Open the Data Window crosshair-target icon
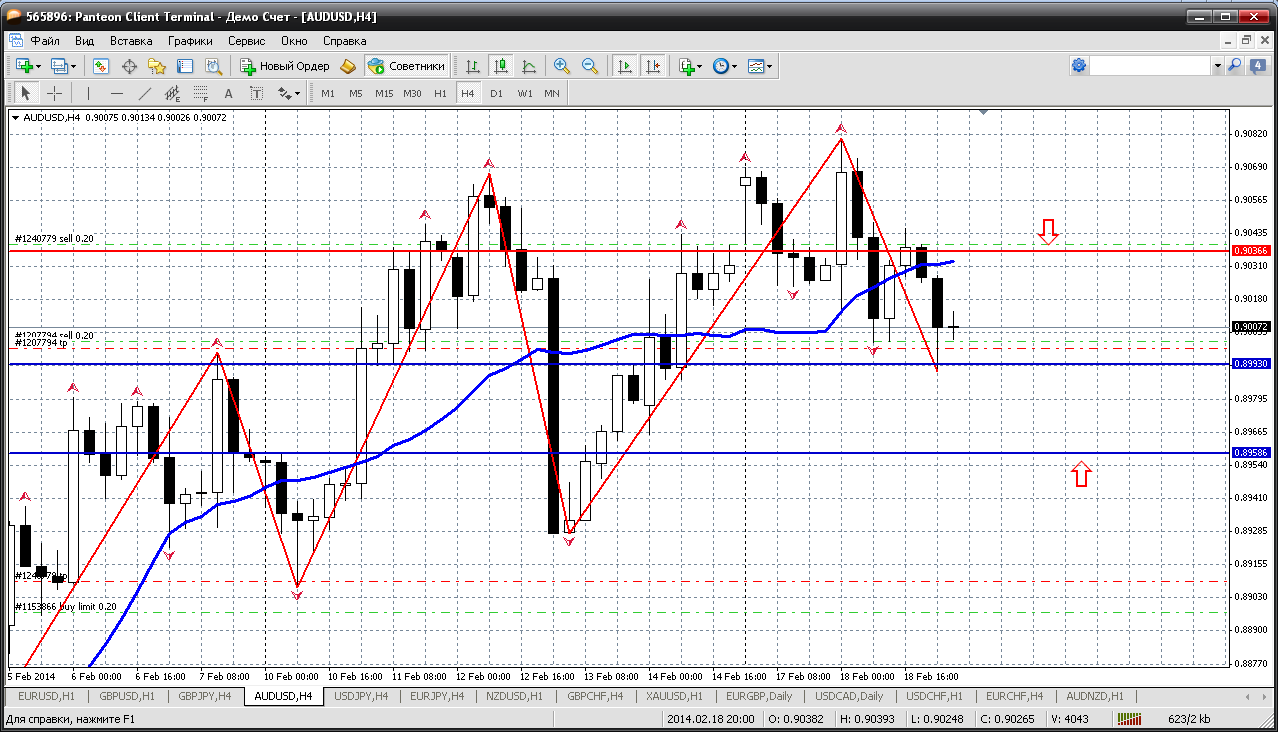The width and height of the screenshot is (1278, 732). click(x=129, y=66)
